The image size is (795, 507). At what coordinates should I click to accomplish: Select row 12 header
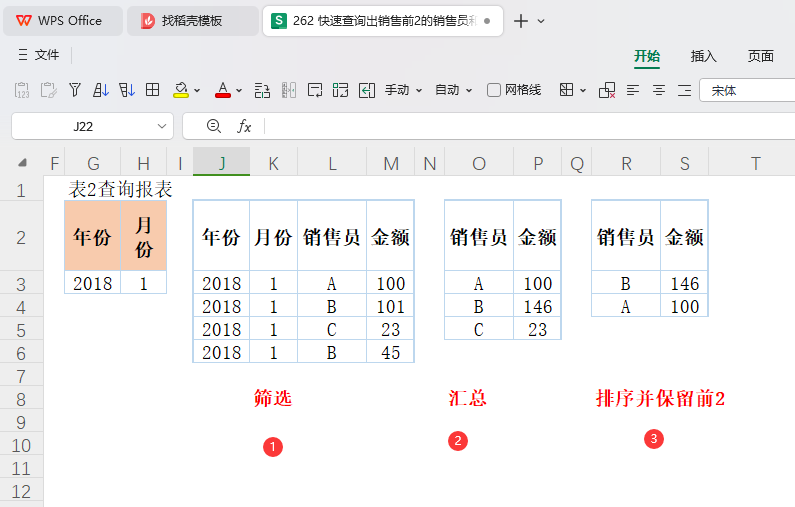point(21,491)
